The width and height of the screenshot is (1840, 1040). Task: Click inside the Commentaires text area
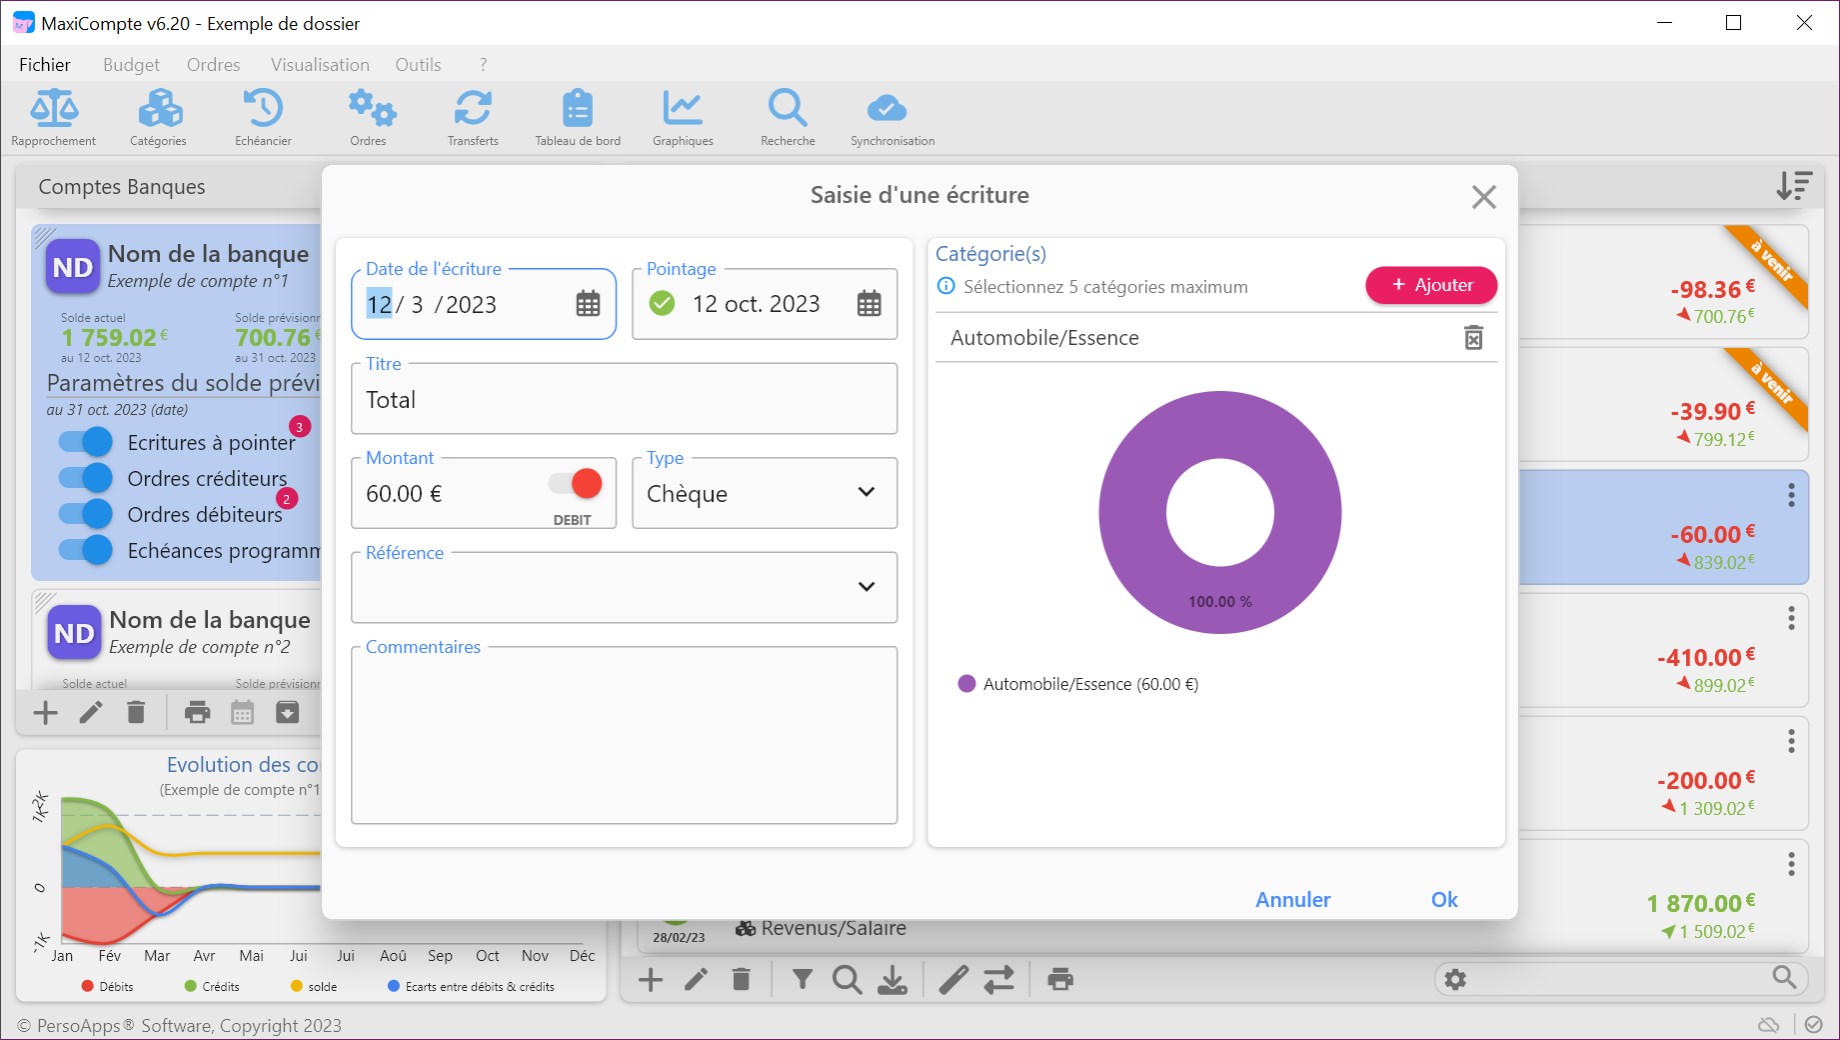pyautogui.click(x=624, y=735)
